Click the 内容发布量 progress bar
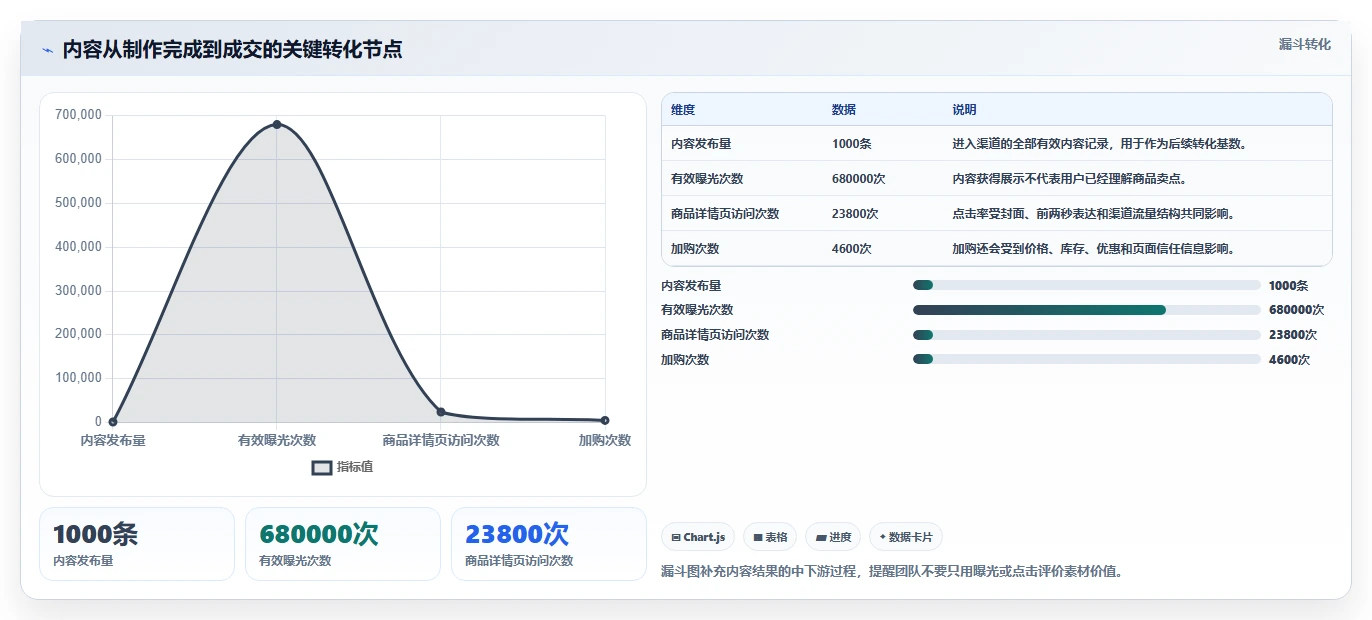 pos(1087,285)
